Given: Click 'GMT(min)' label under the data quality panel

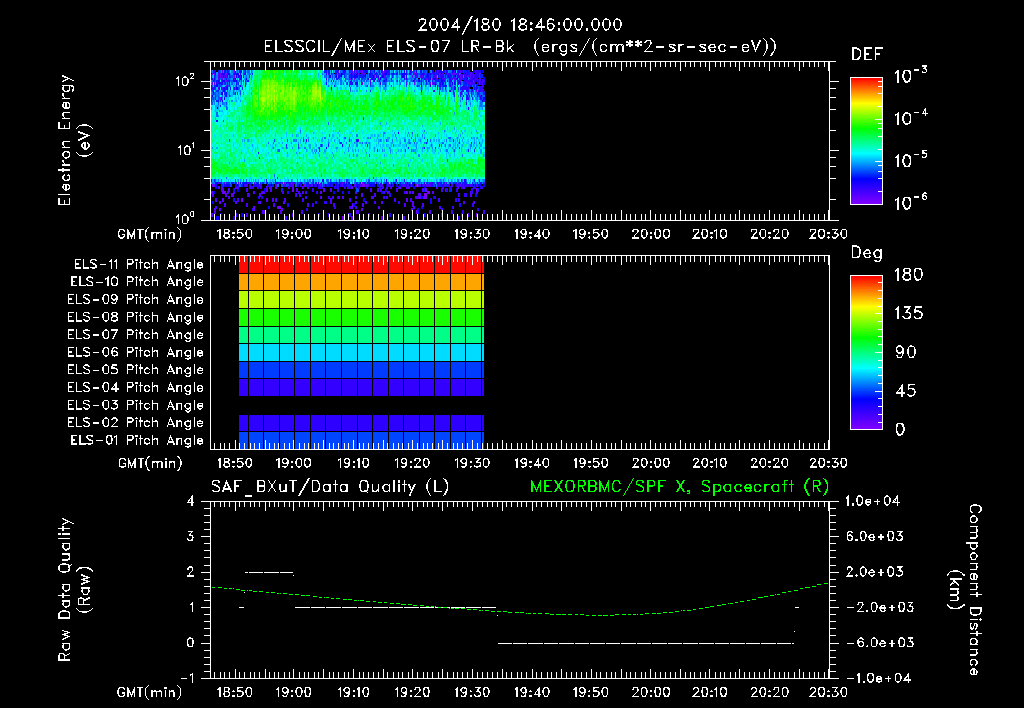Looking at the screenshot, I should pyautogui.click(x=150, y=692).
